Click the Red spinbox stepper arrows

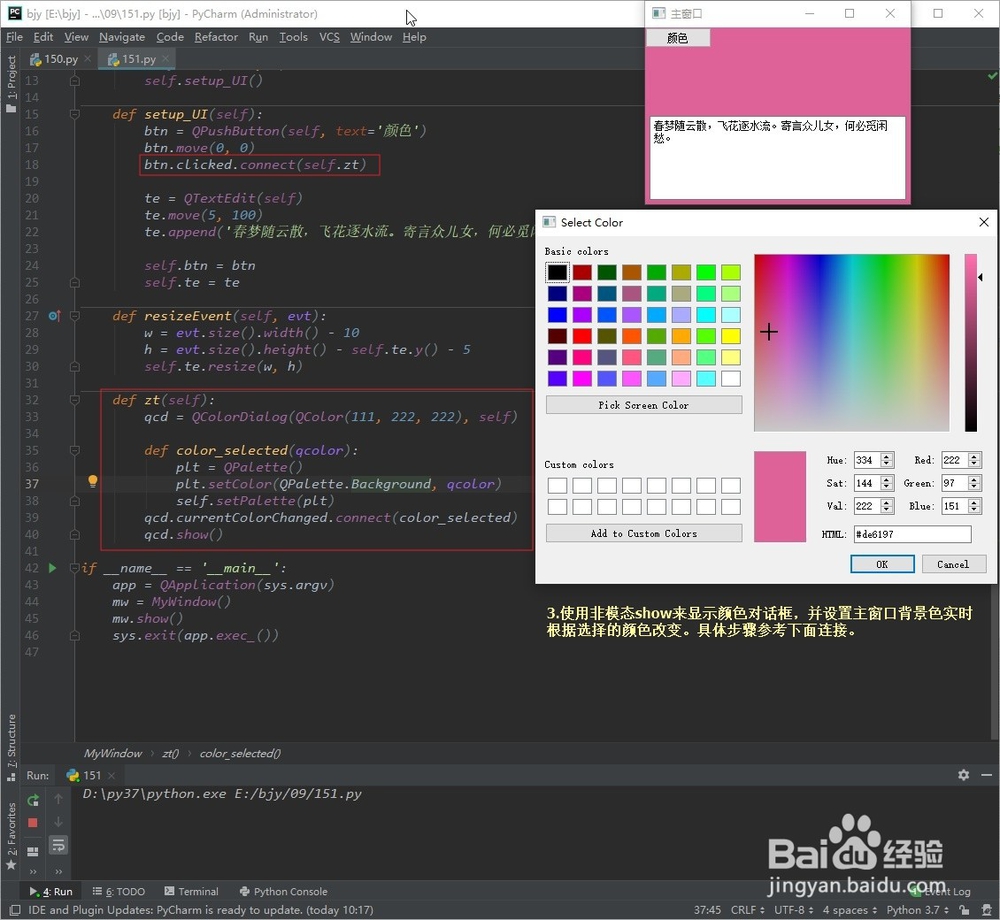[974, 460]
